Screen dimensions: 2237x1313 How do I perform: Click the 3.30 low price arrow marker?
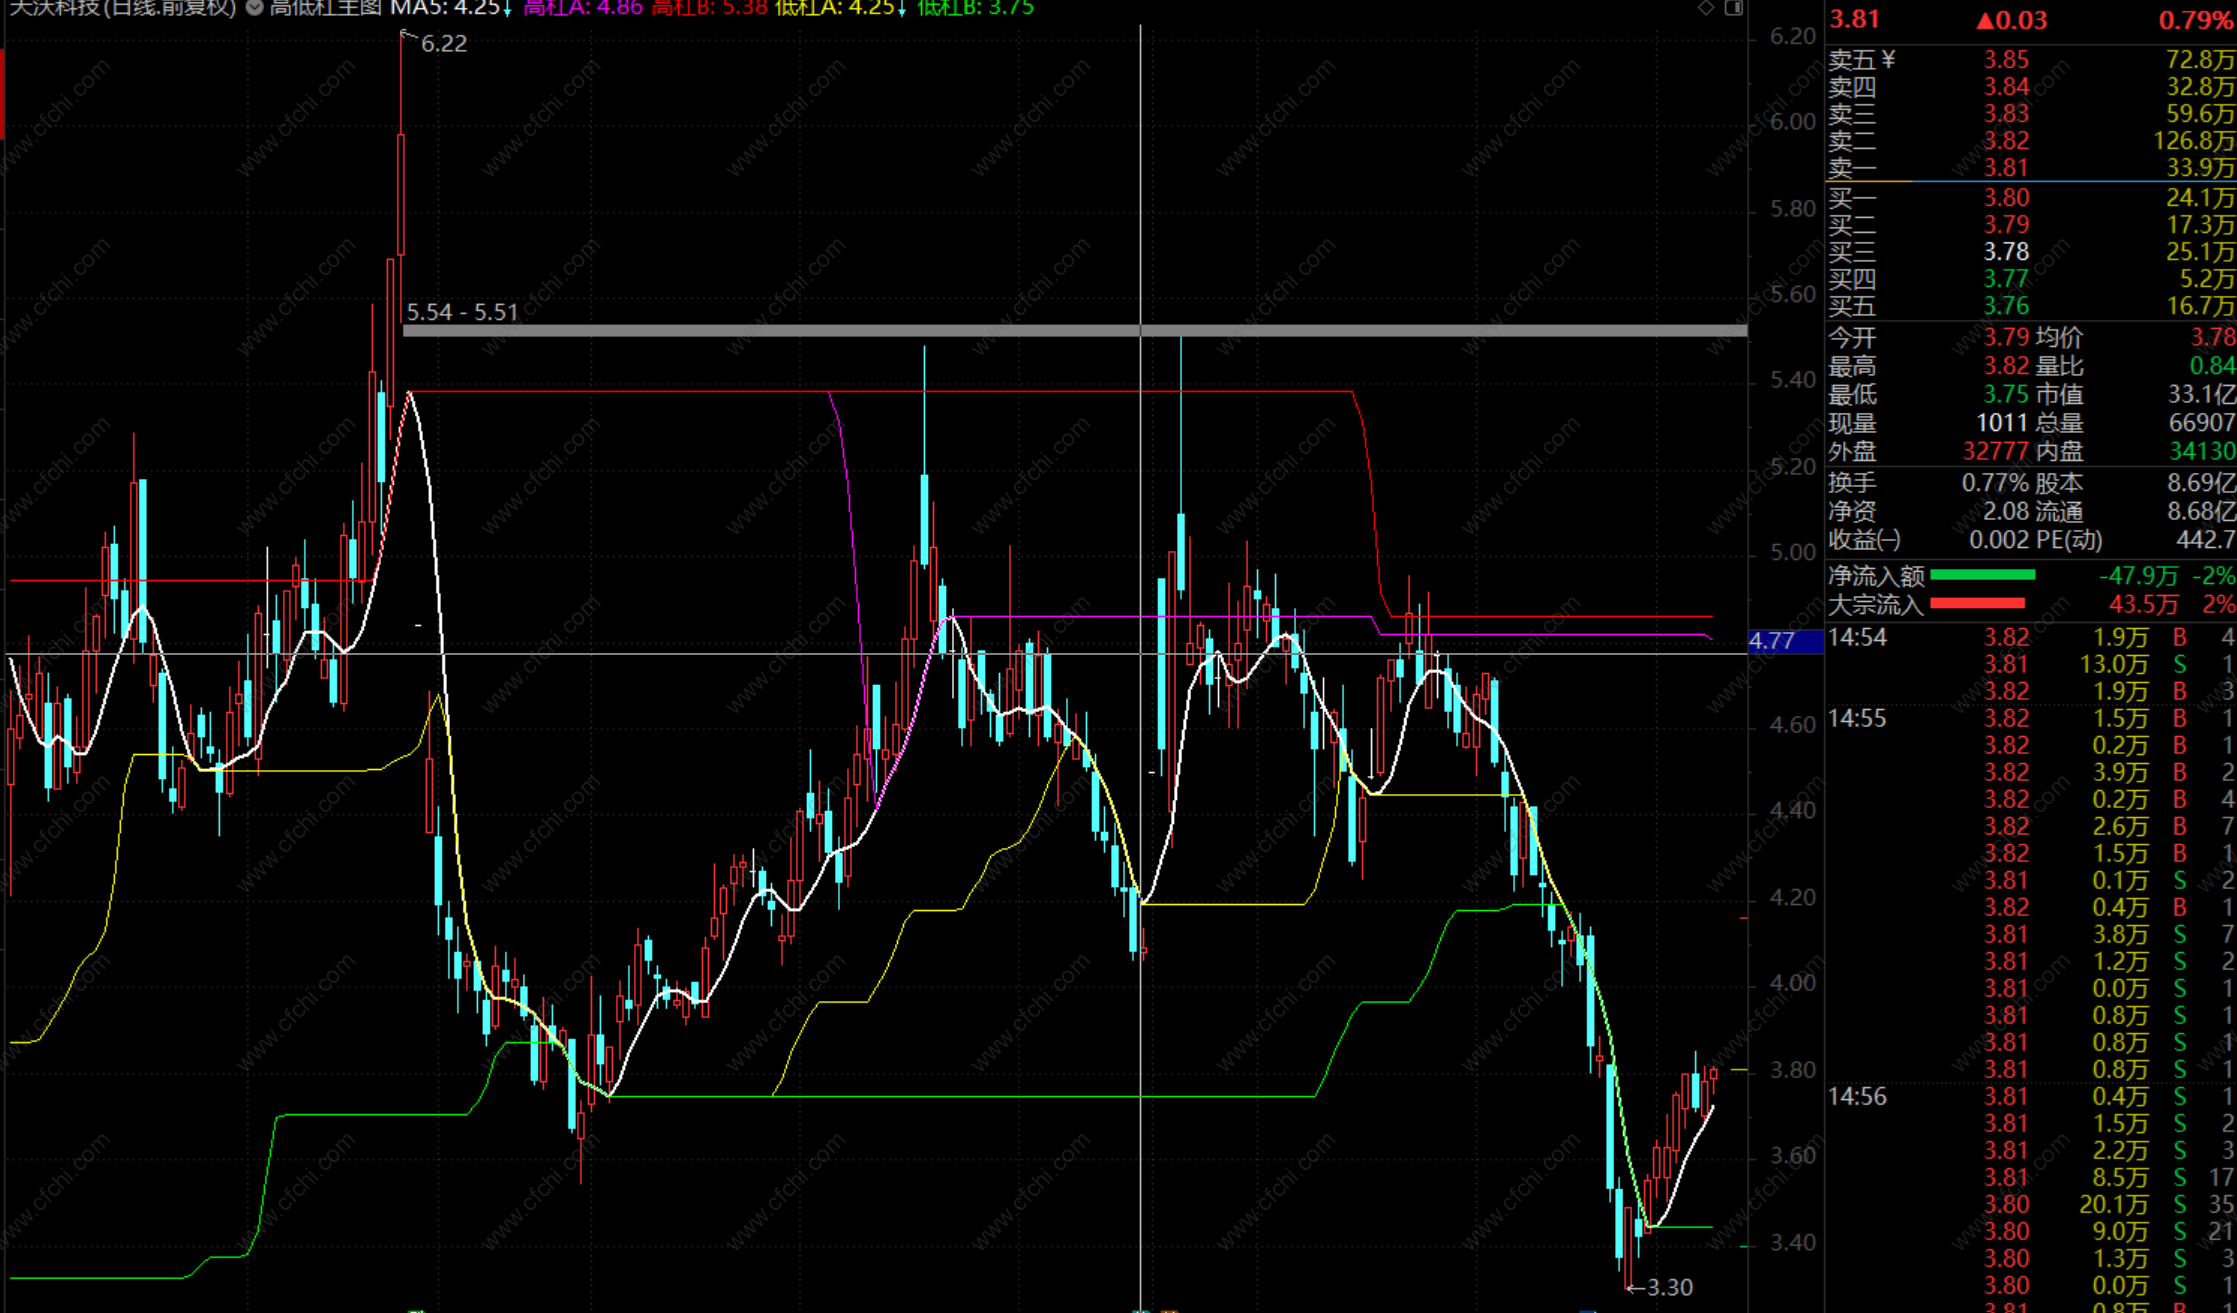[x=1667, y=1287]
